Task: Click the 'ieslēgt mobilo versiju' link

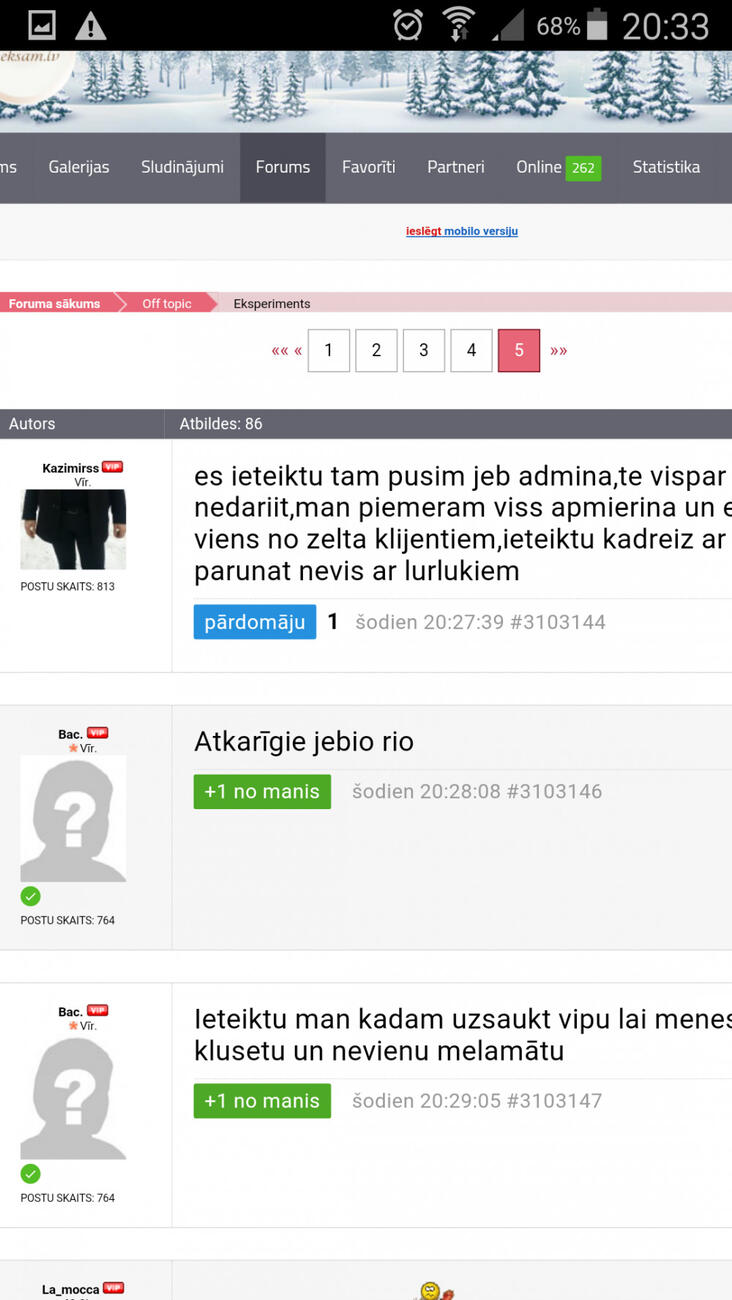Action: (462, 231)
